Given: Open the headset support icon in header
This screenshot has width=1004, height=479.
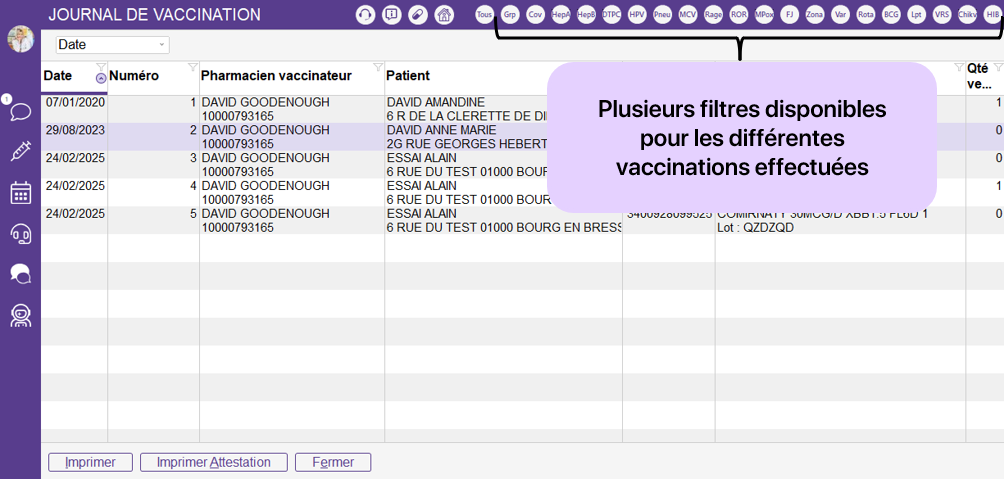Looking at the screenshot, I should point(366,15).
